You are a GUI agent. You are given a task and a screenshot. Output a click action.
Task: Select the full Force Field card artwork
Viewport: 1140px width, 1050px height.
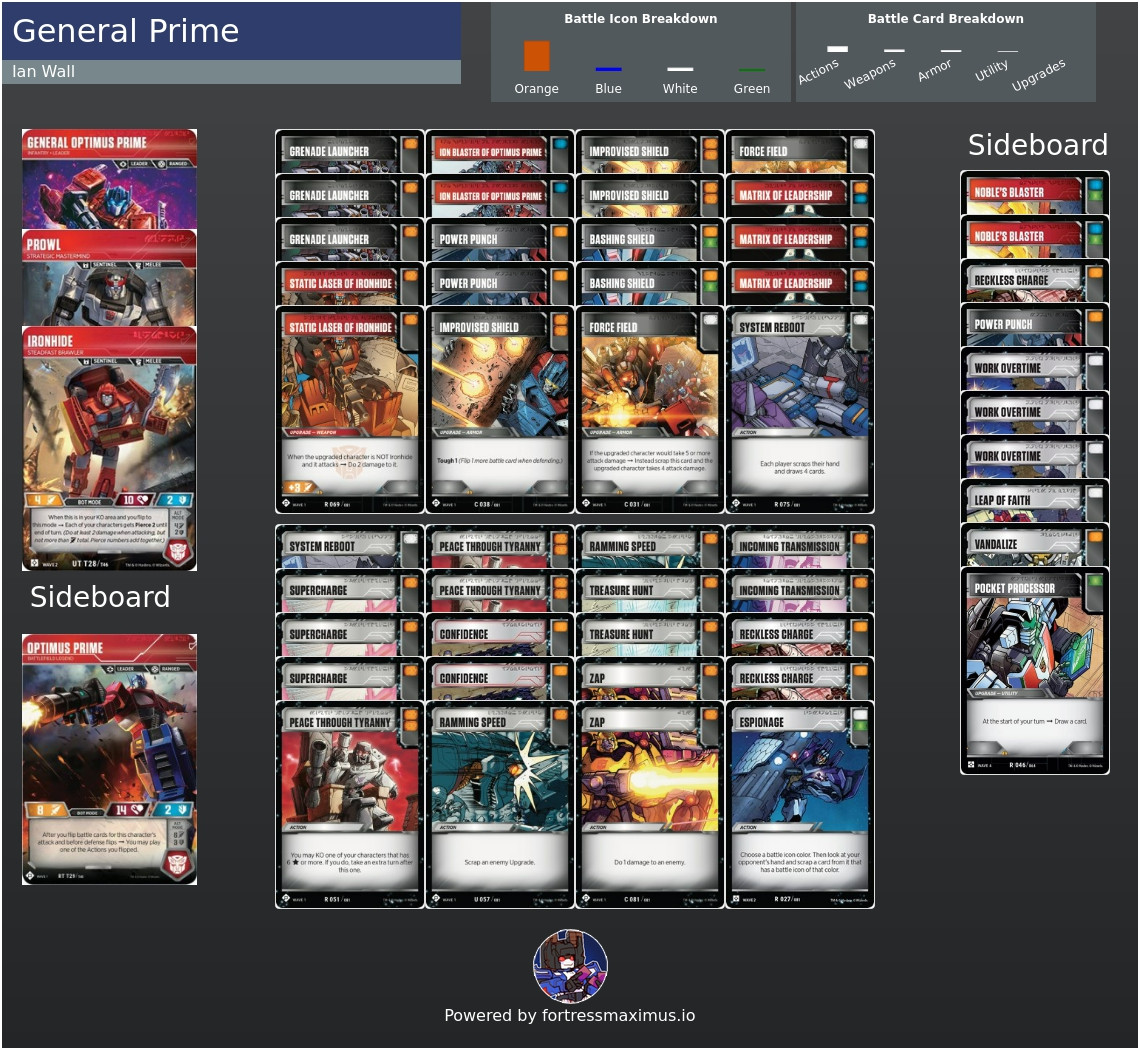point(650,410)
